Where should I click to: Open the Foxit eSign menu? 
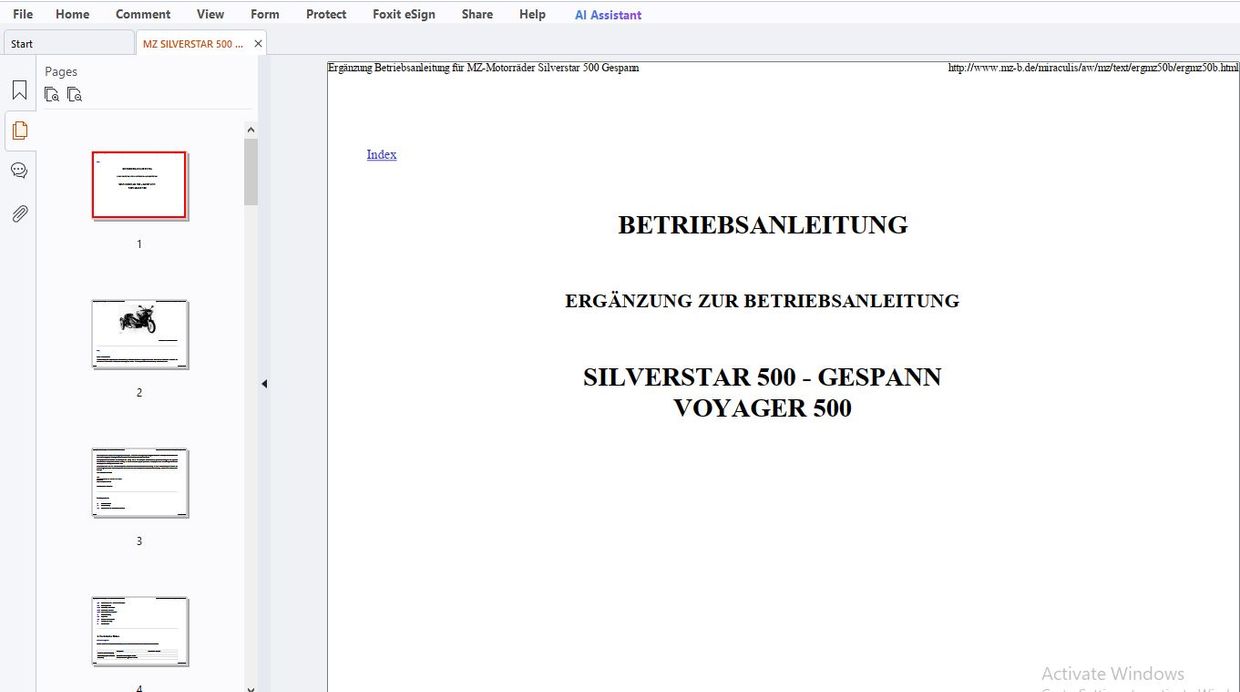(404, 14)
